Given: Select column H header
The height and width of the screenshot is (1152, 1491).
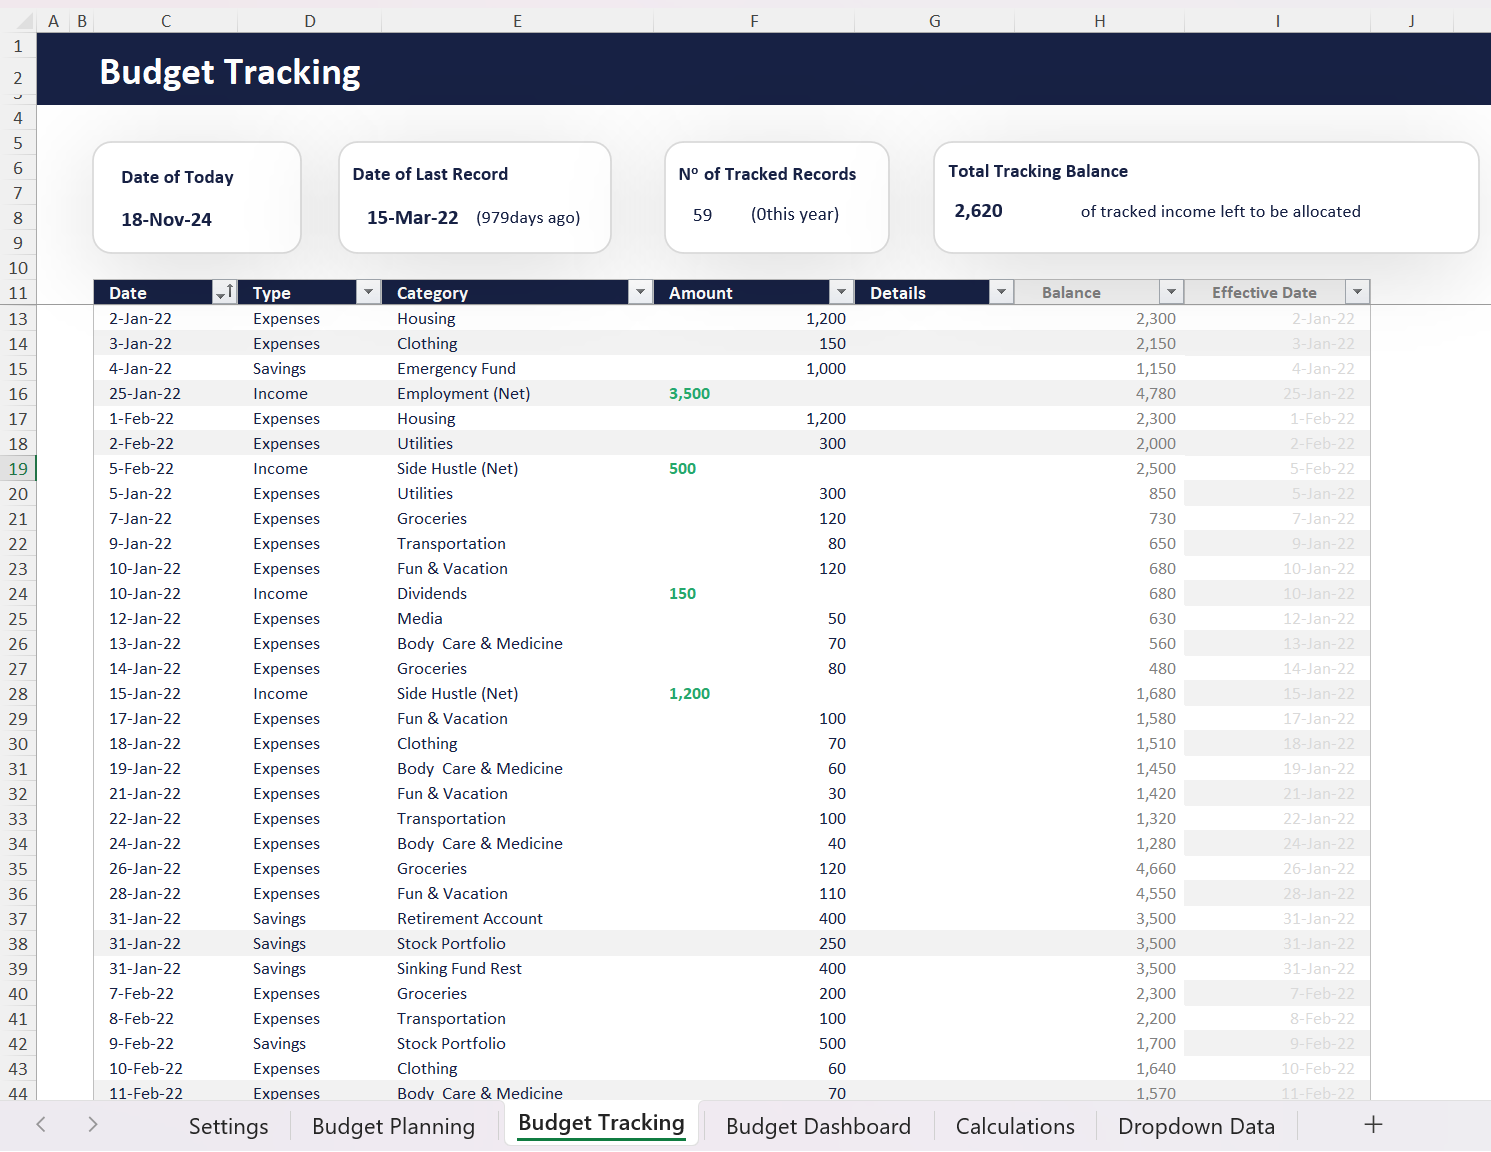Looking at the screenshot, I should [x=1099, y=20].
